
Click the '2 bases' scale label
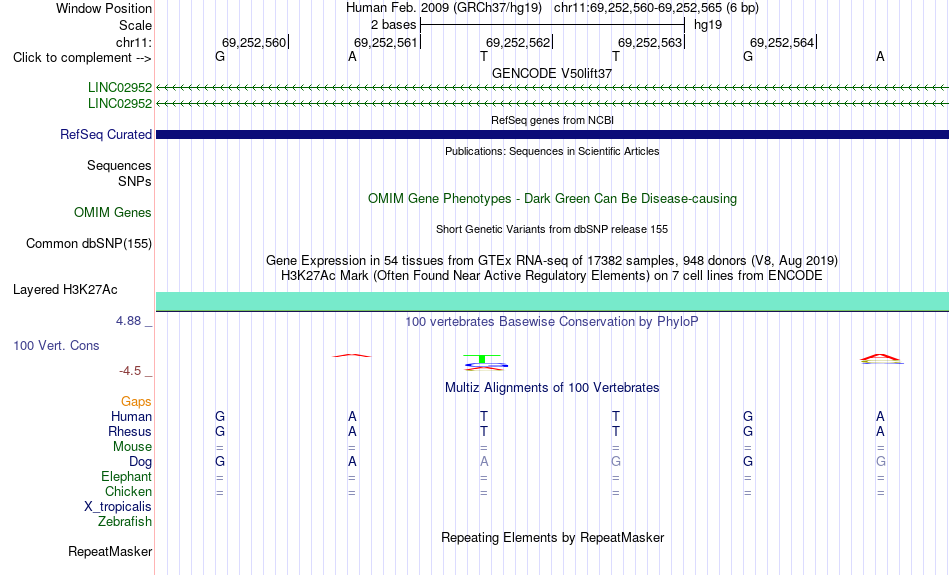393,25
